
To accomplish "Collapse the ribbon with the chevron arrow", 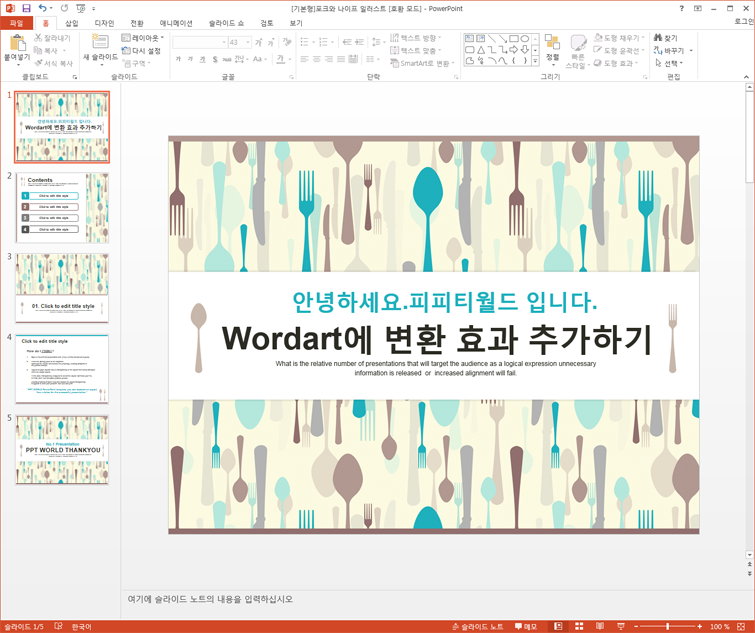I will pos(746,77).
